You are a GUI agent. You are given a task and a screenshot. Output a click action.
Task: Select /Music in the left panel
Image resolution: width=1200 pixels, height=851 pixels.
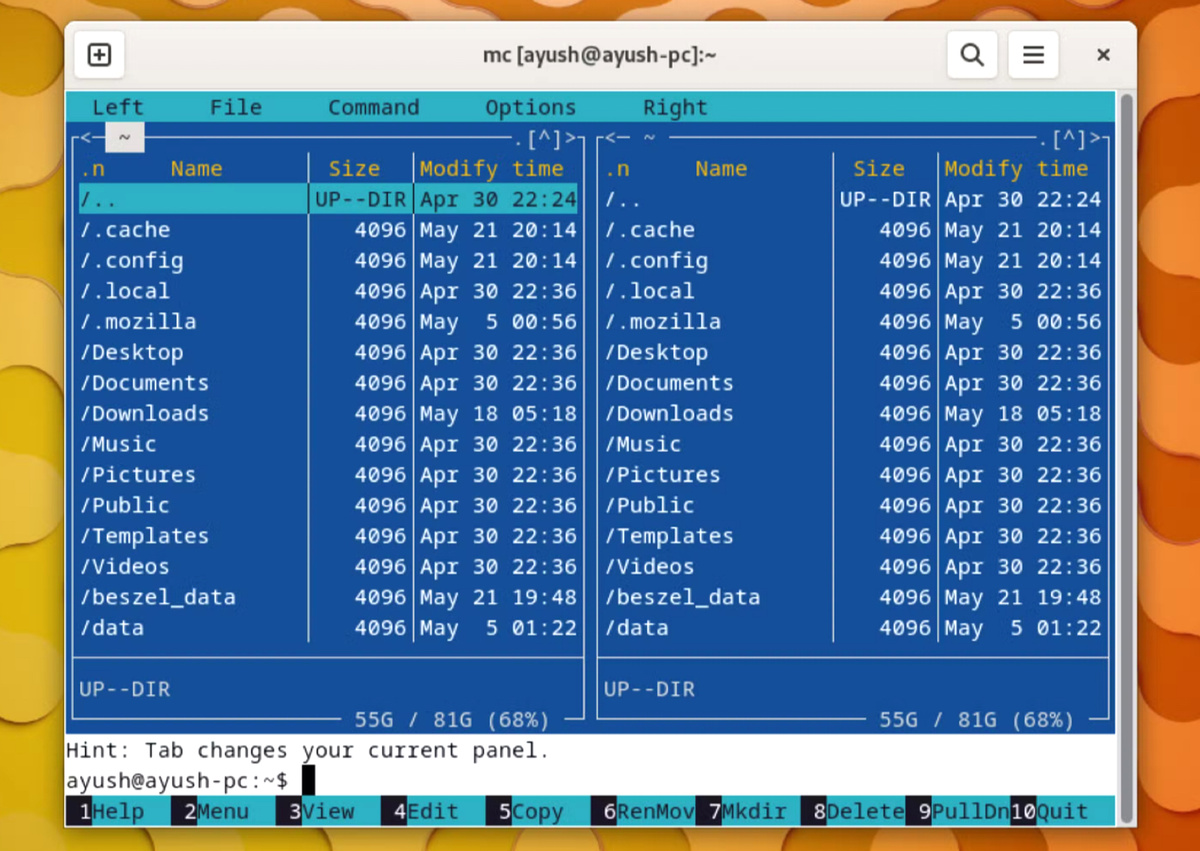pyautogui.click(x=328, y=444)
